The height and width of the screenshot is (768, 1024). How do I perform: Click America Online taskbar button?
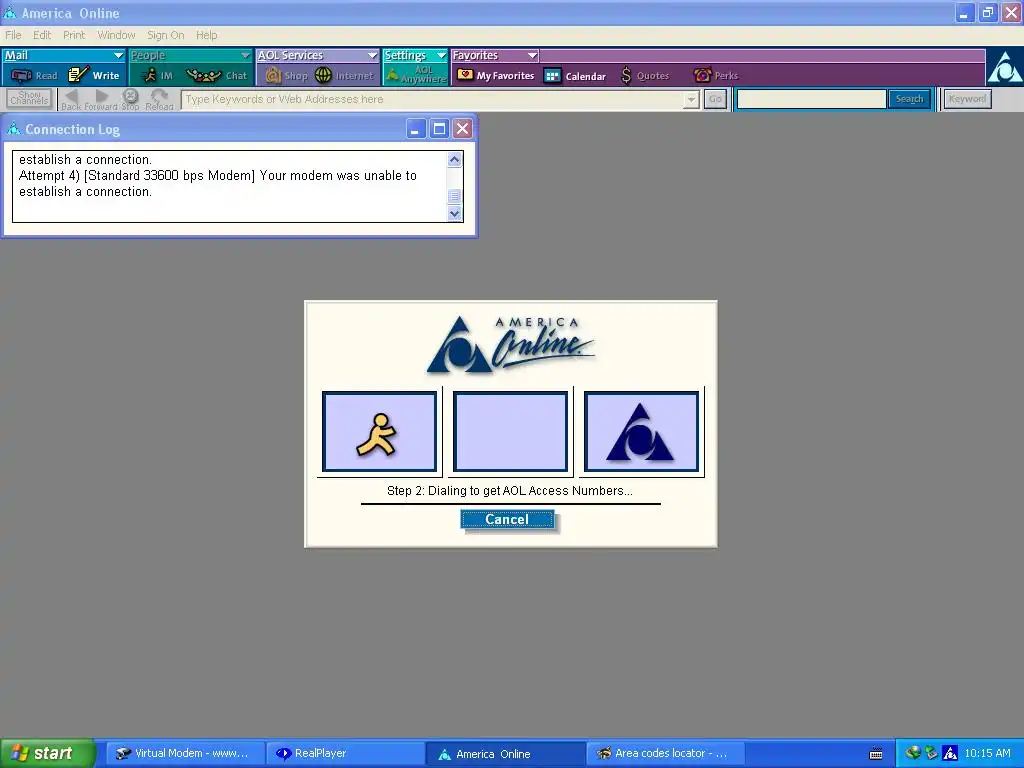click(x=506, y=754)
